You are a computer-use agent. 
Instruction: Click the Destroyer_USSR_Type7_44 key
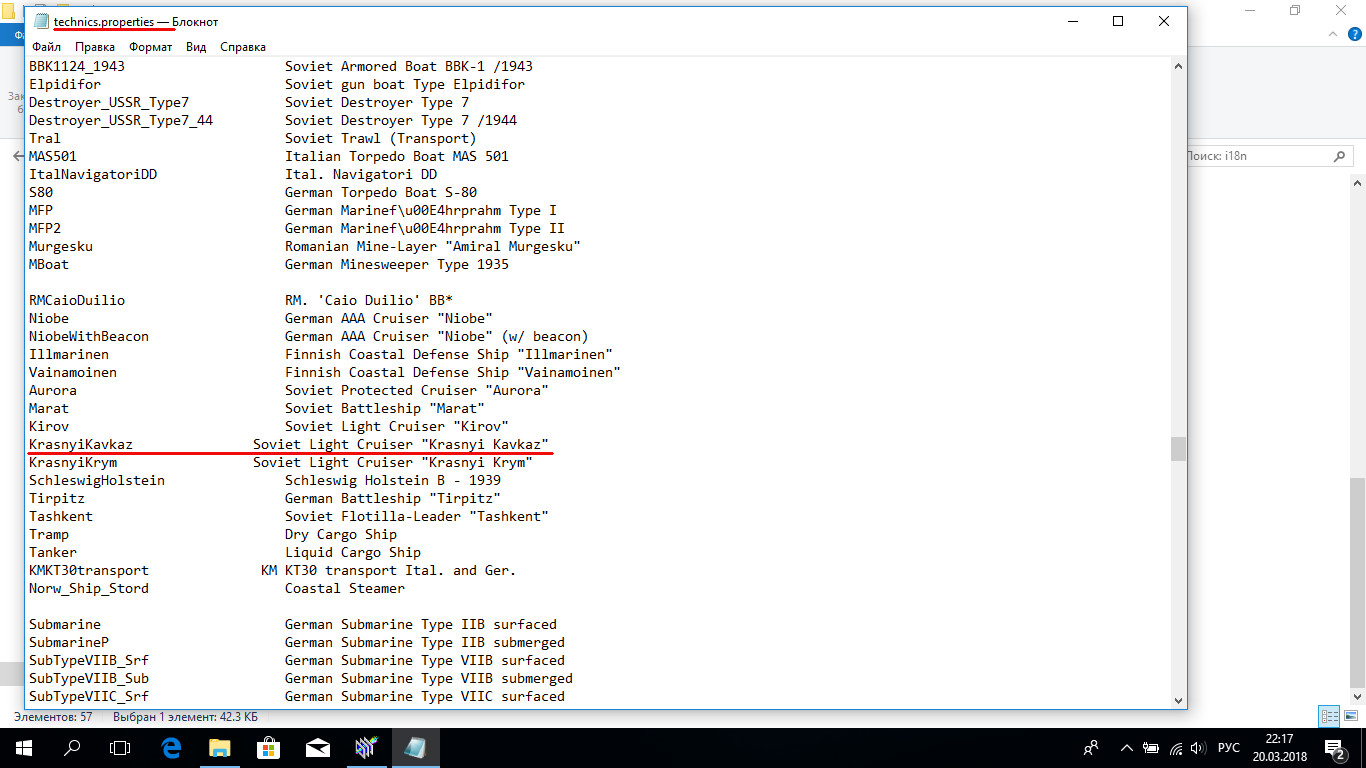pyautogui.click(x=121, y=120)
